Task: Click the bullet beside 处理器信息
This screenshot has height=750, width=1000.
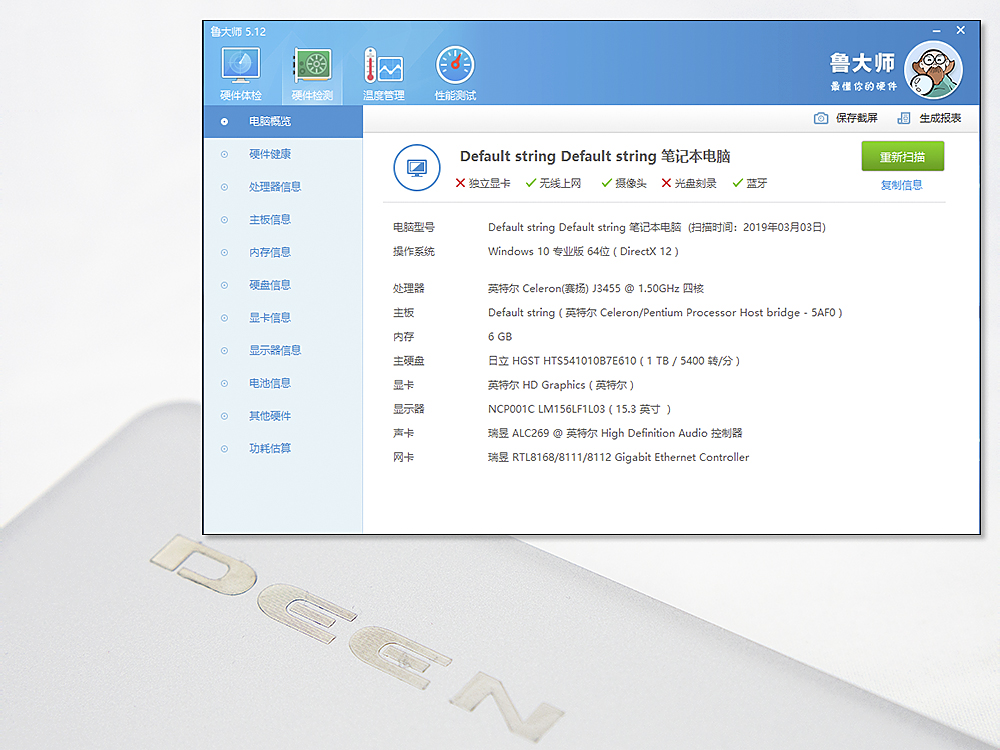Action: tap(224, 187)
